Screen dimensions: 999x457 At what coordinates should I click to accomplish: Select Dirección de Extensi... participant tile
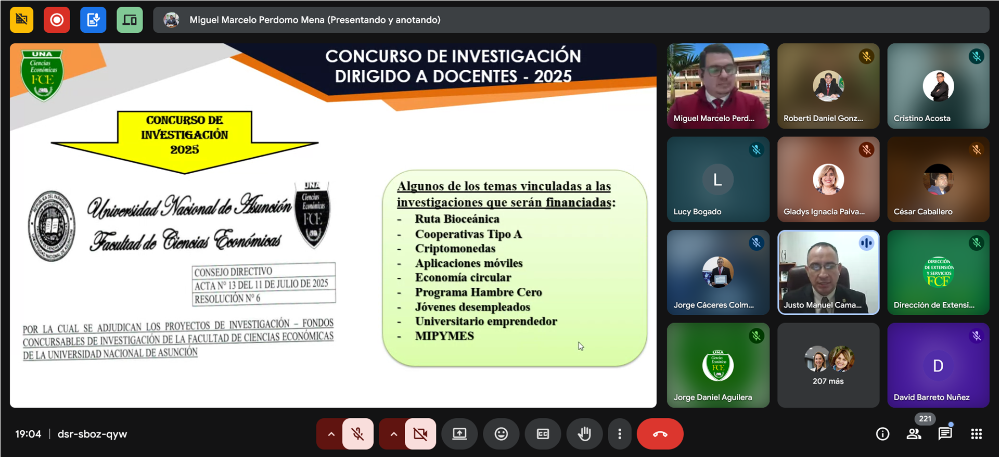tap(938, 272)
